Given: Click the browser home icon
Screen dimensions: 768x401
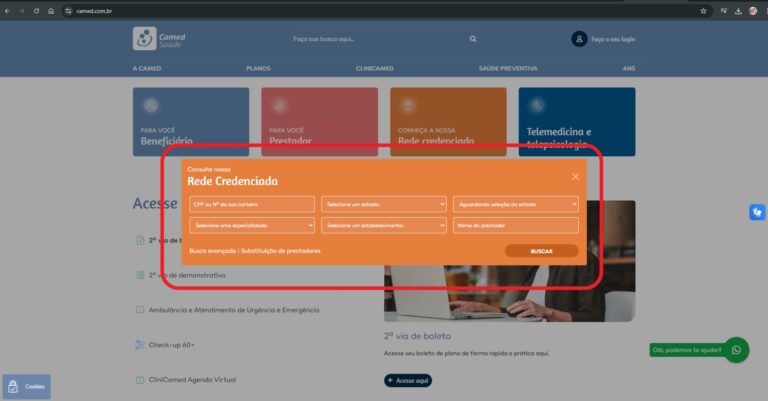Looking at the screenshot, I should pyautogui.click(x=51, y=11).
